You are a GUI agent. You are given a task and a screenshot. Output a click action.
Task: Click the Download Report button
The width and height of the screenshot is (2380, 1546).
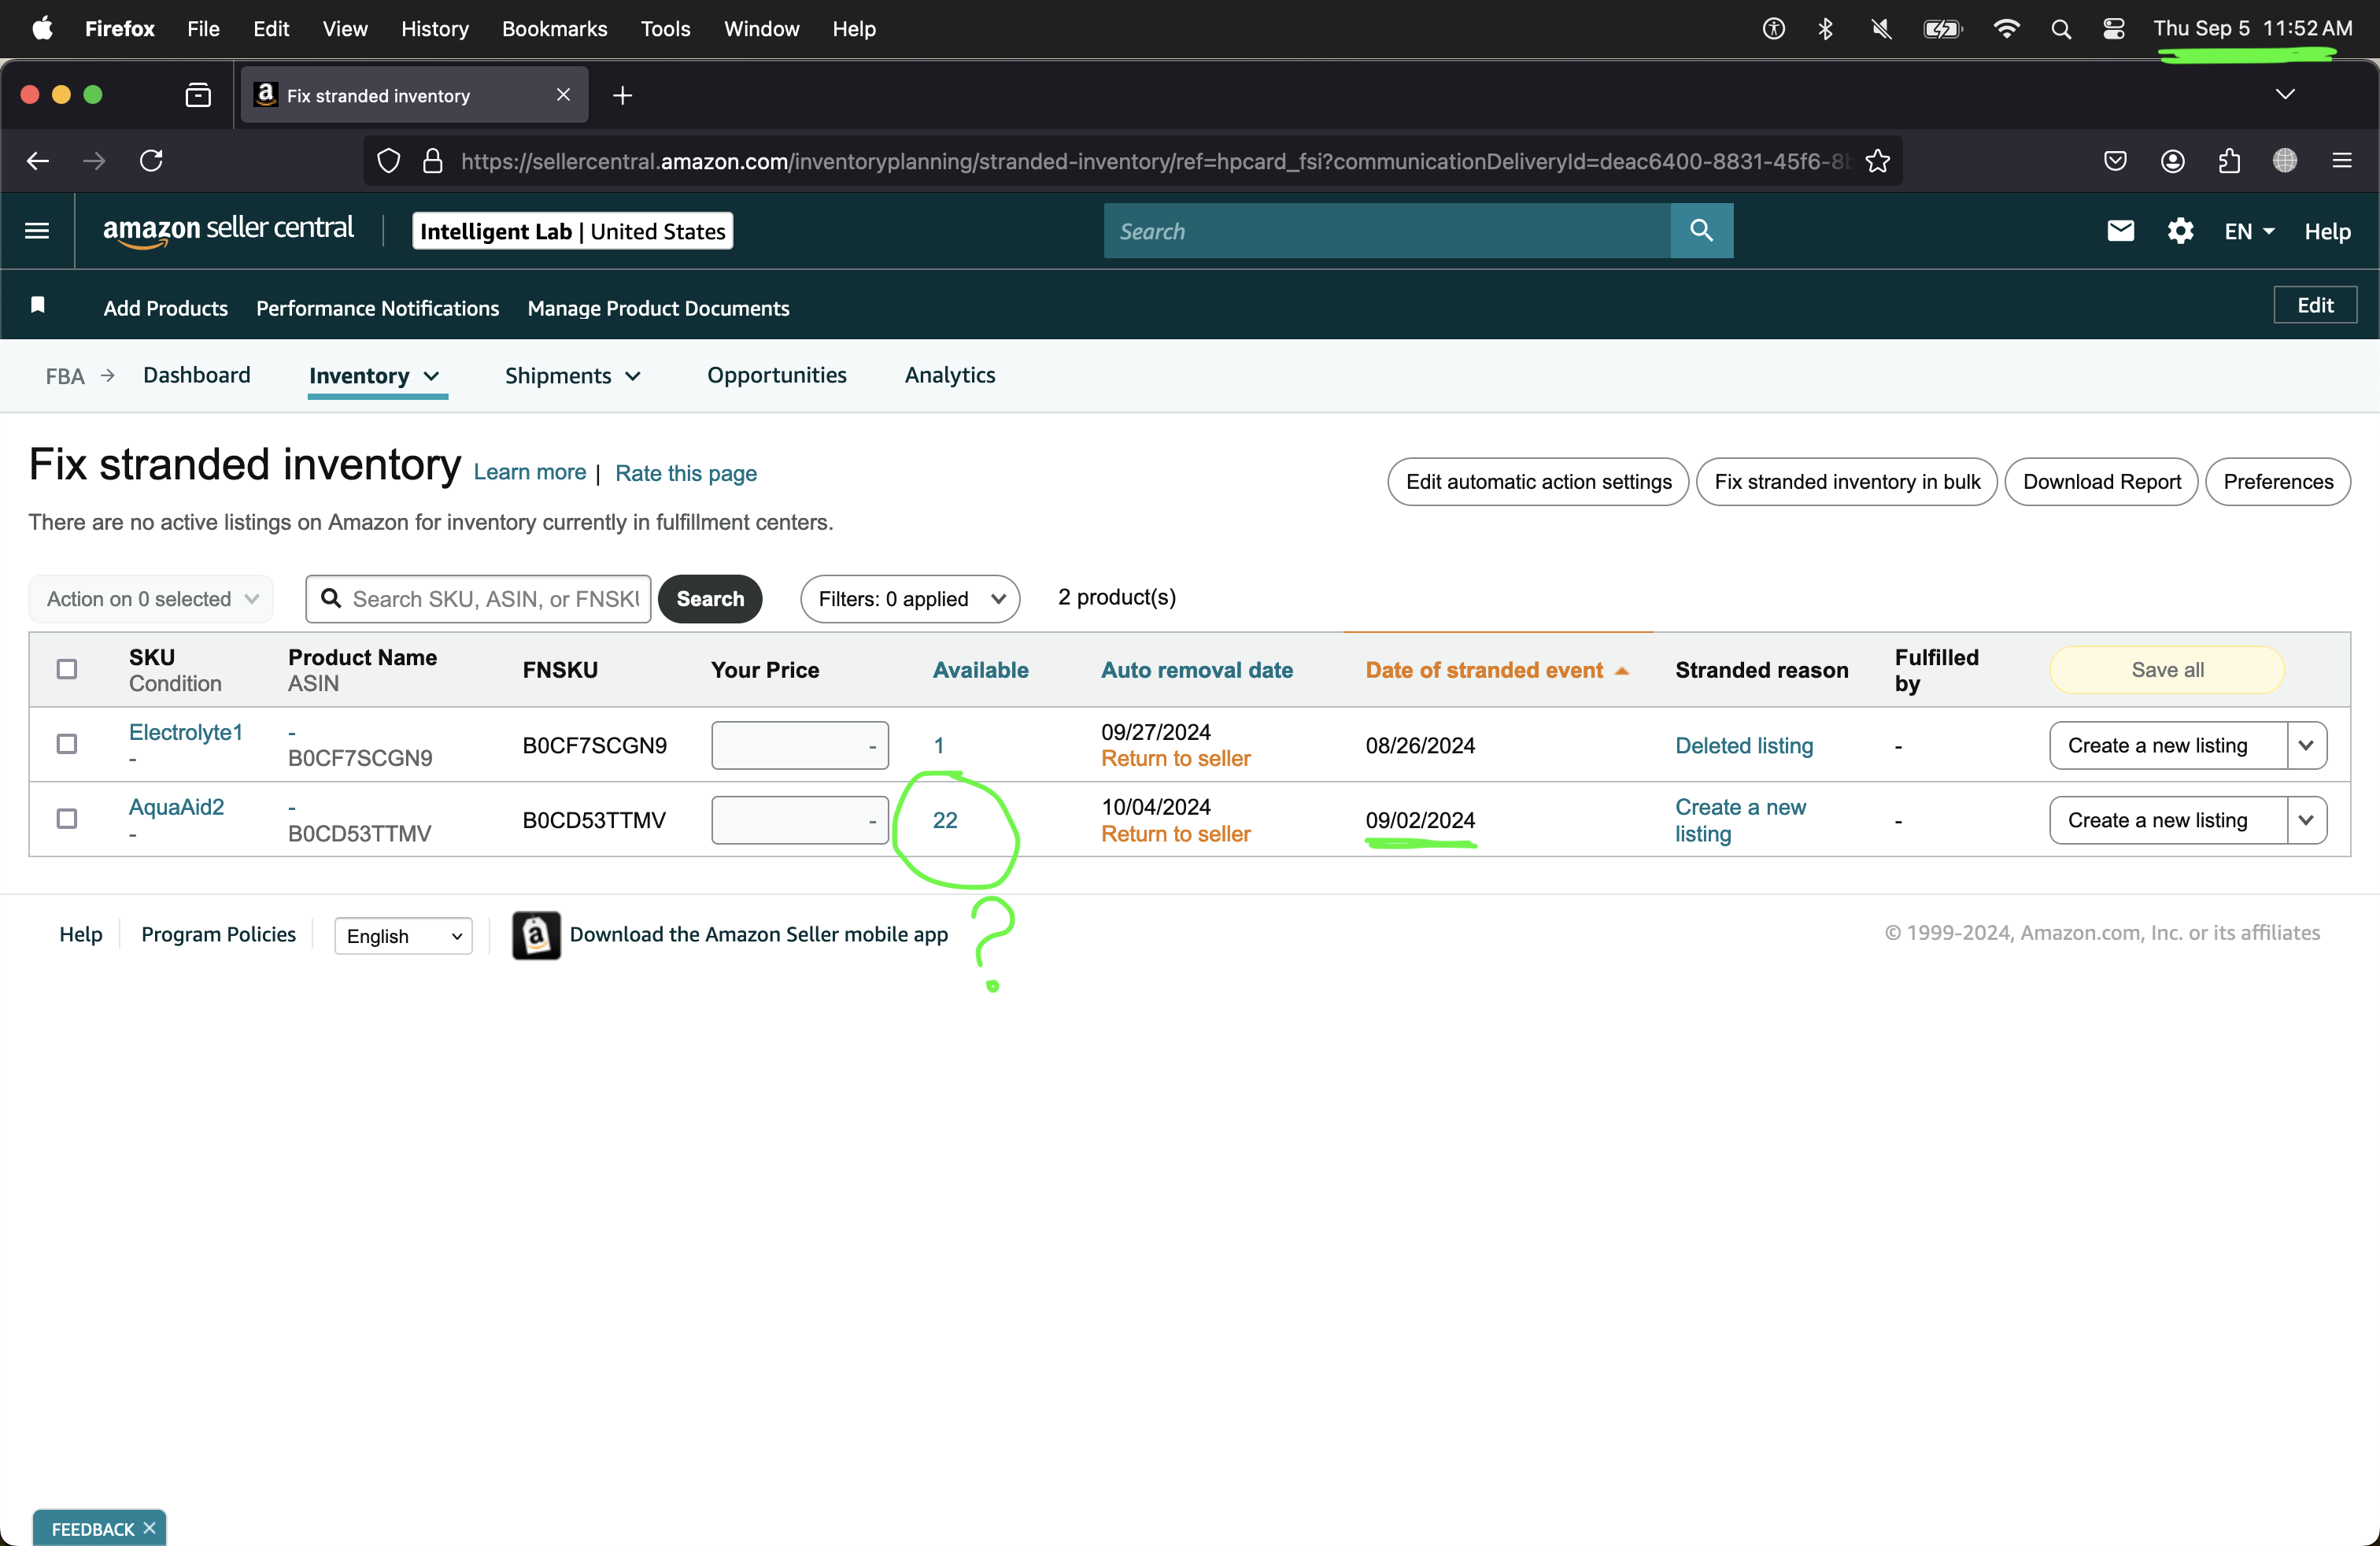pyautogui.click(x=2101, y=482)
